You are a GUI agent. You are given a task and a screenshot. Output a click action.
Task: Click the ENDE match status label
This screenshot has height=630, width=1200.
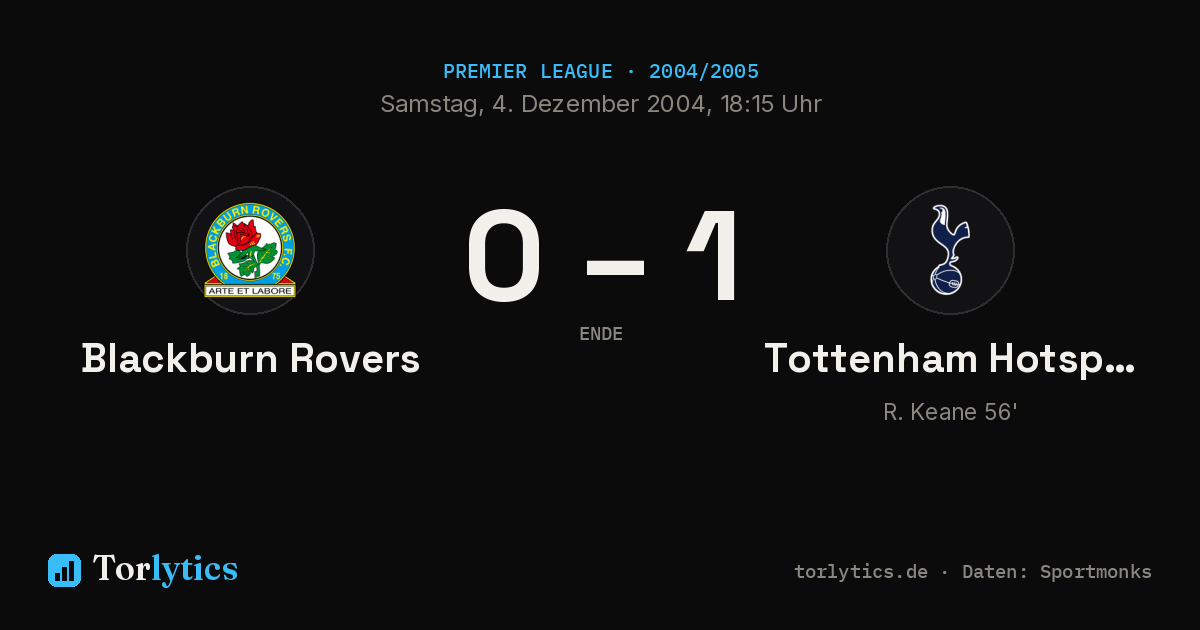tap(601, 334)
